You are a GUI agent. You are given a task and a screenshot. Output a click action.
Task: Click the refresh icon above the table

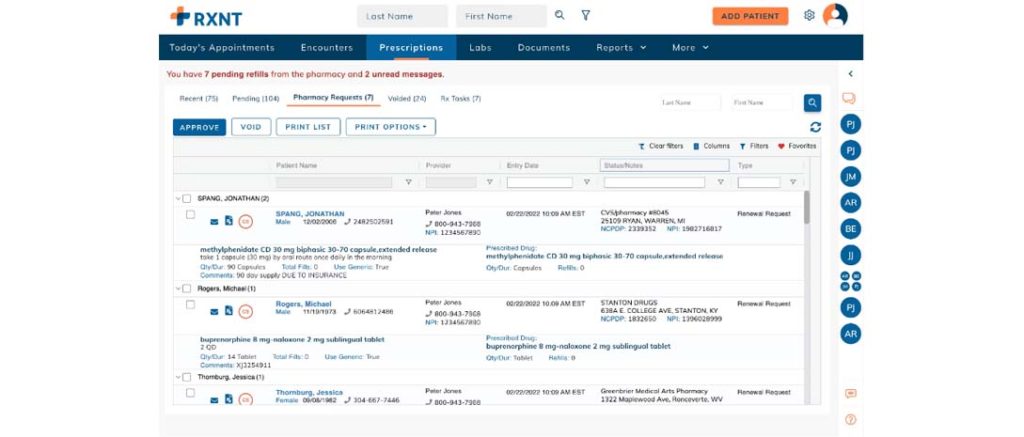[x=815, y=127]
